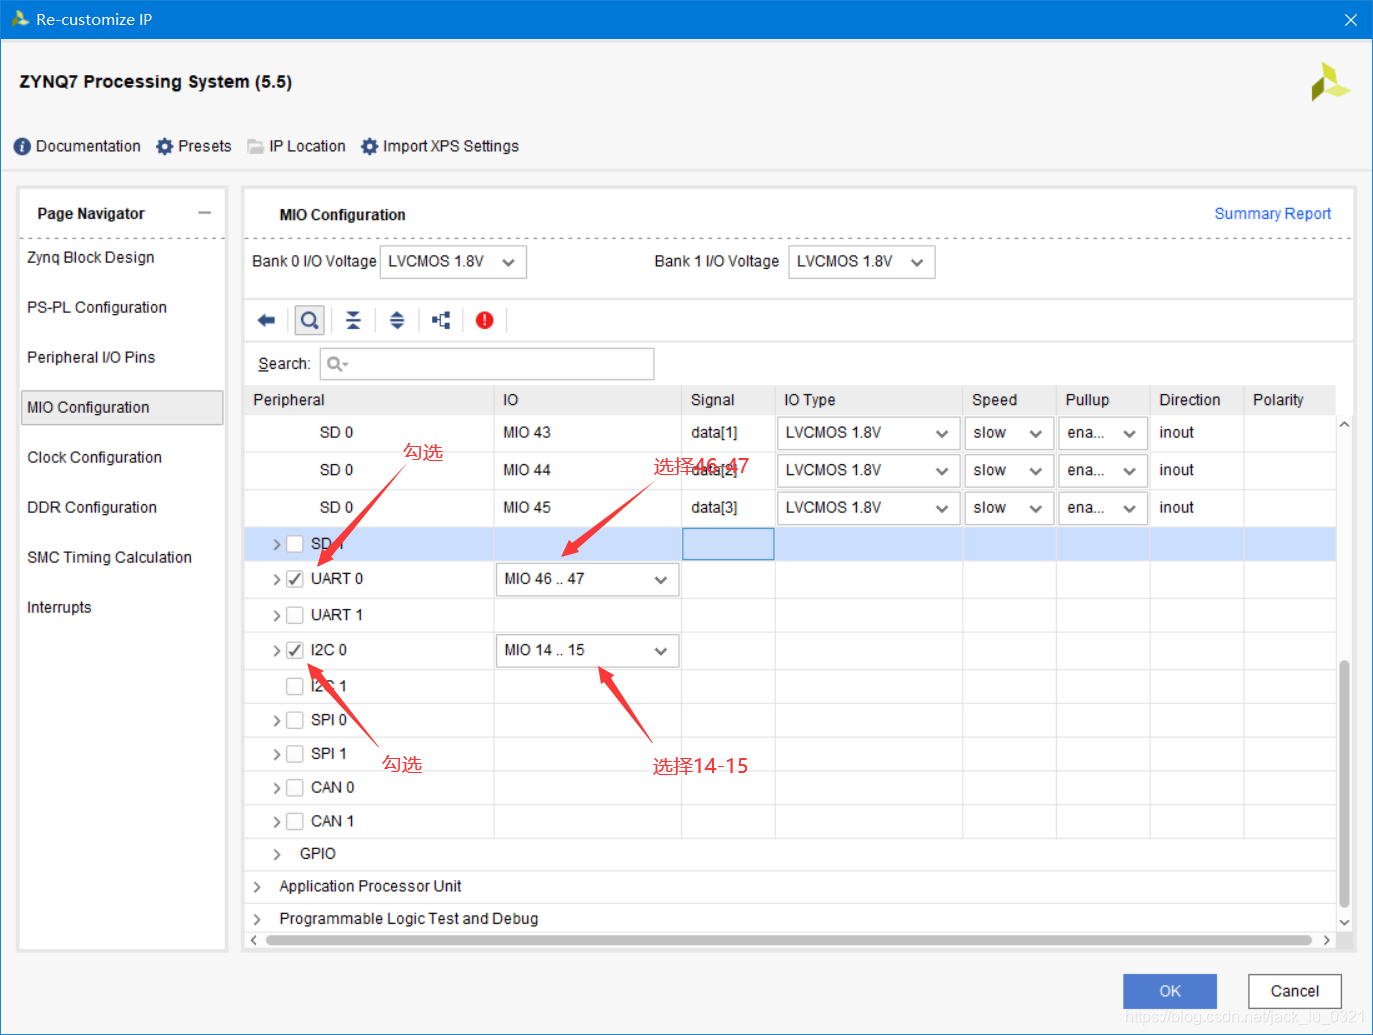Toggle the search magnifier toolbar icon
Image resolution: width=1373 pixels, height=1035 pixels.
pos(310,320)
